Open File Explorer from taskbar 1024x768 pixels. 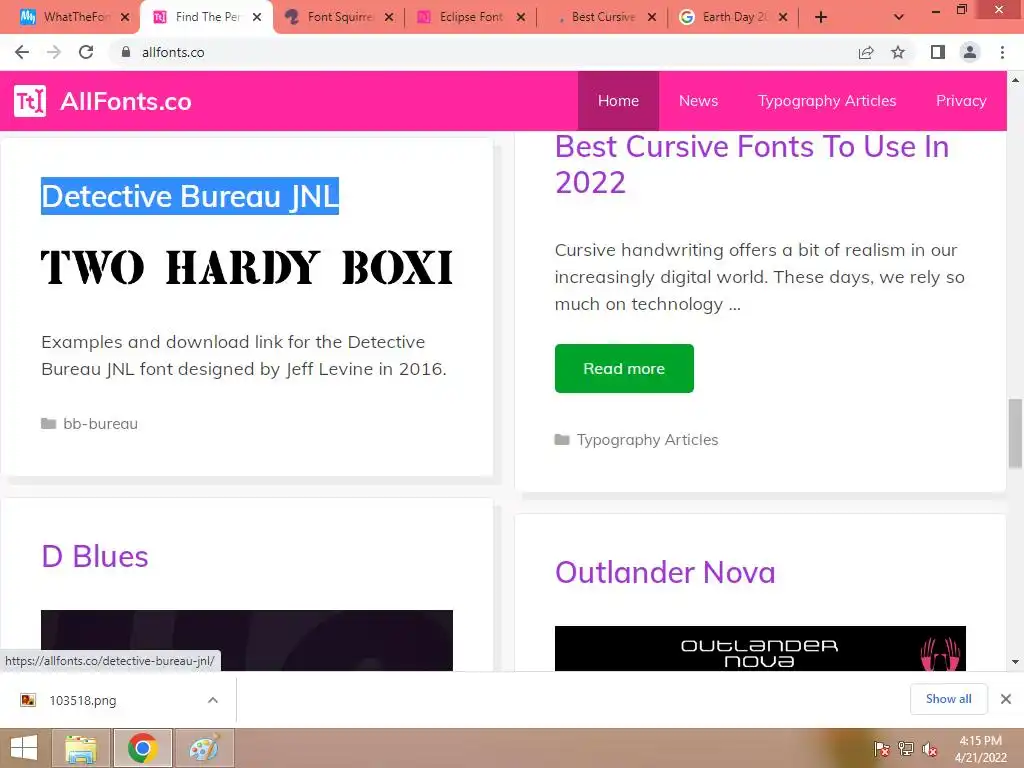coord(81,748)
